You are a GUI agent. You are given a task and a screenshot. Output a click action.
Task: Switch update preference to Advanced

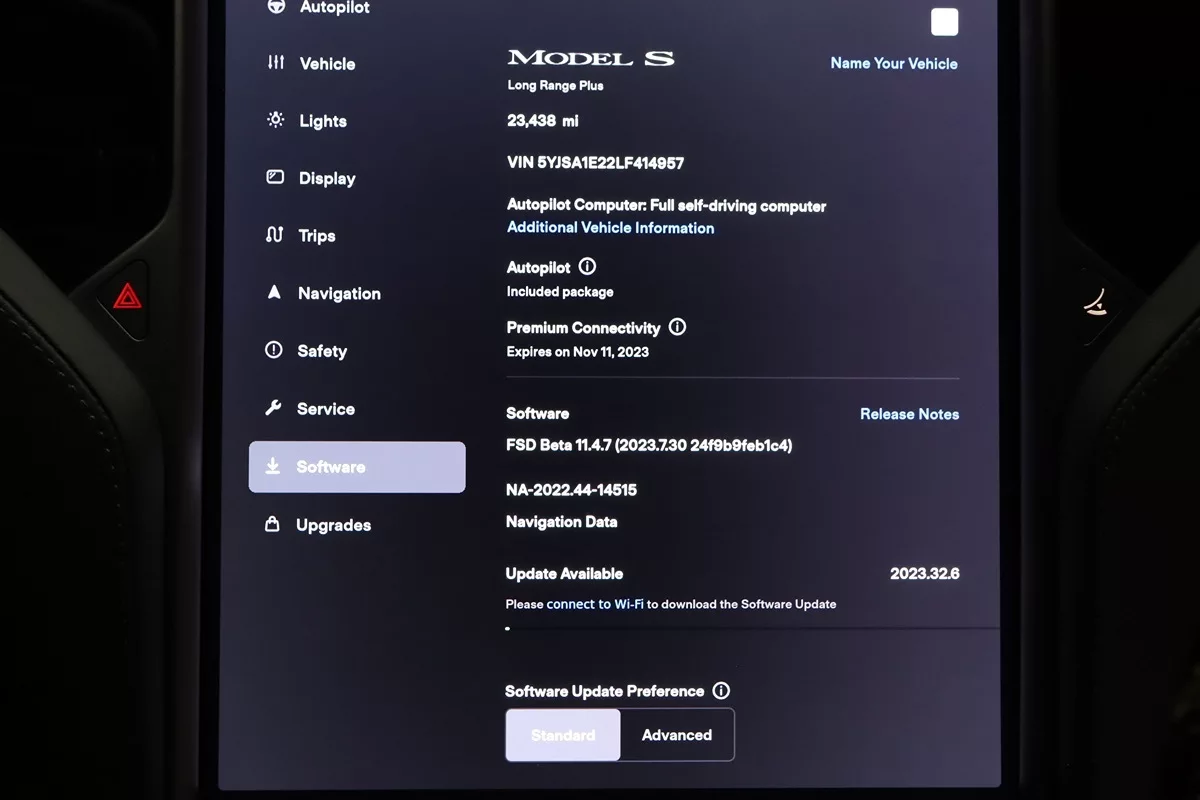677,735
